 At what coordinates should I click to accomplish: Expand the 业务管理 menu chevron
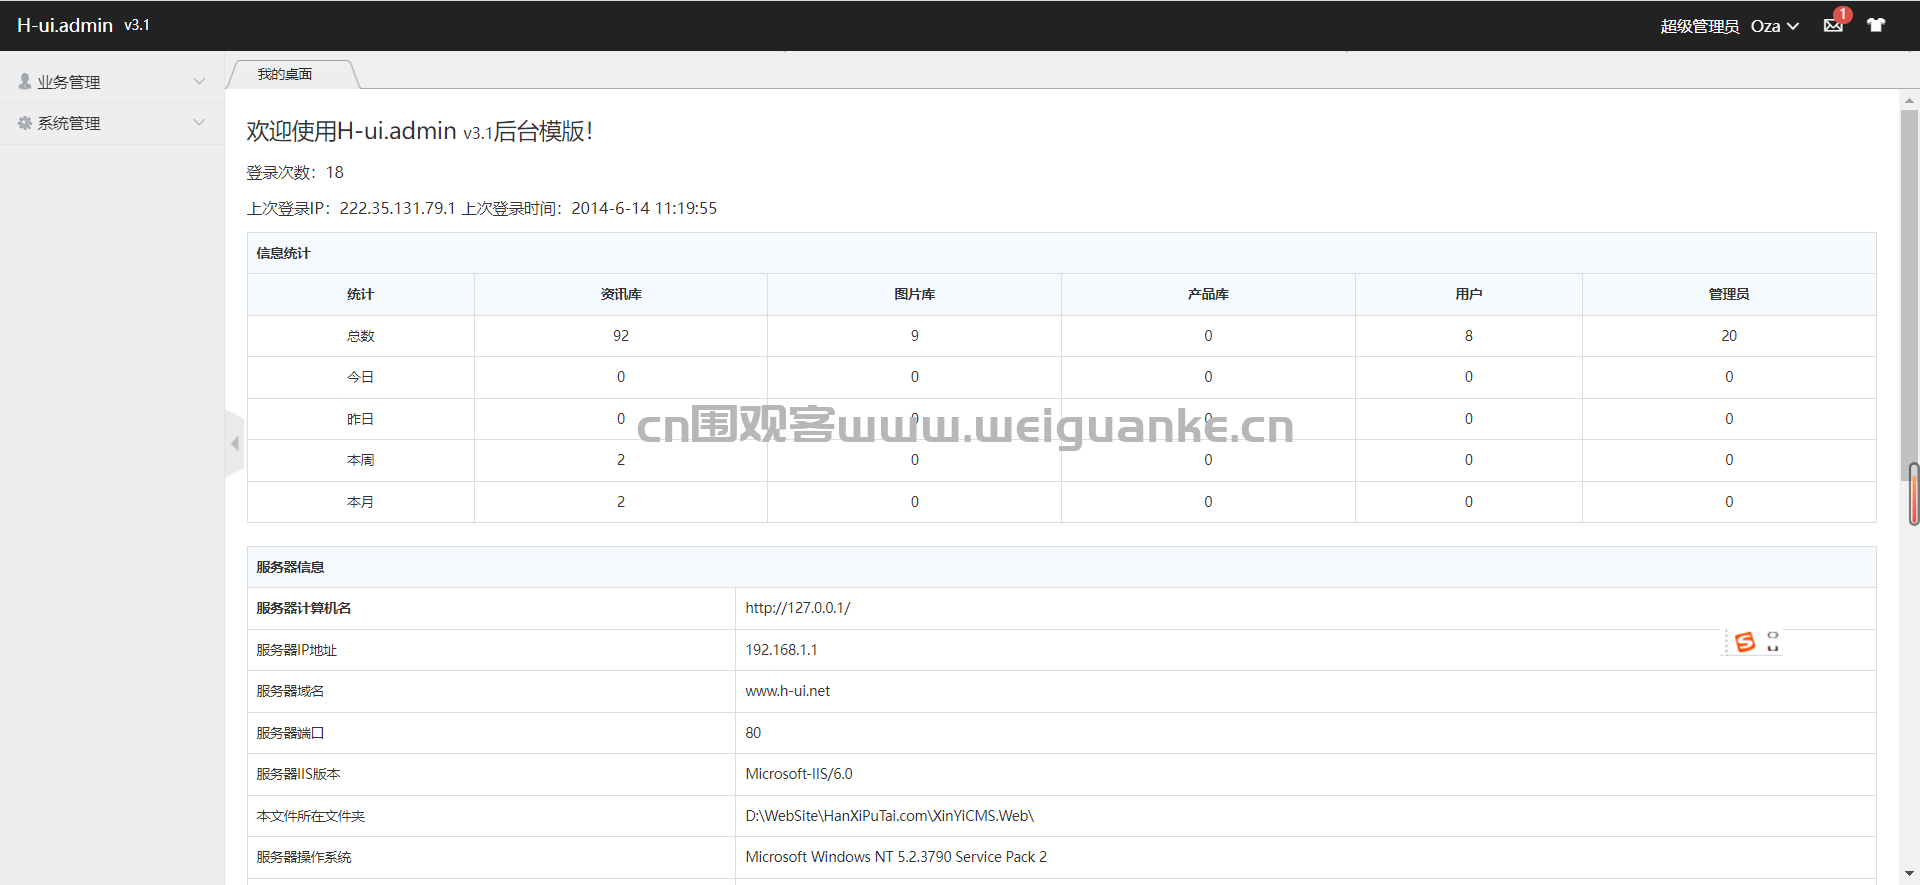pos(199,81)
